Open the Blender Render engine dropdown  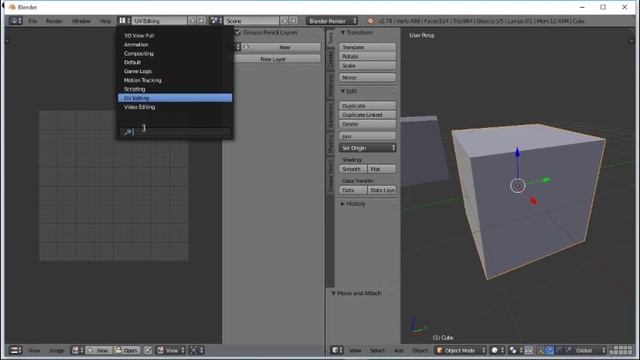332,20
